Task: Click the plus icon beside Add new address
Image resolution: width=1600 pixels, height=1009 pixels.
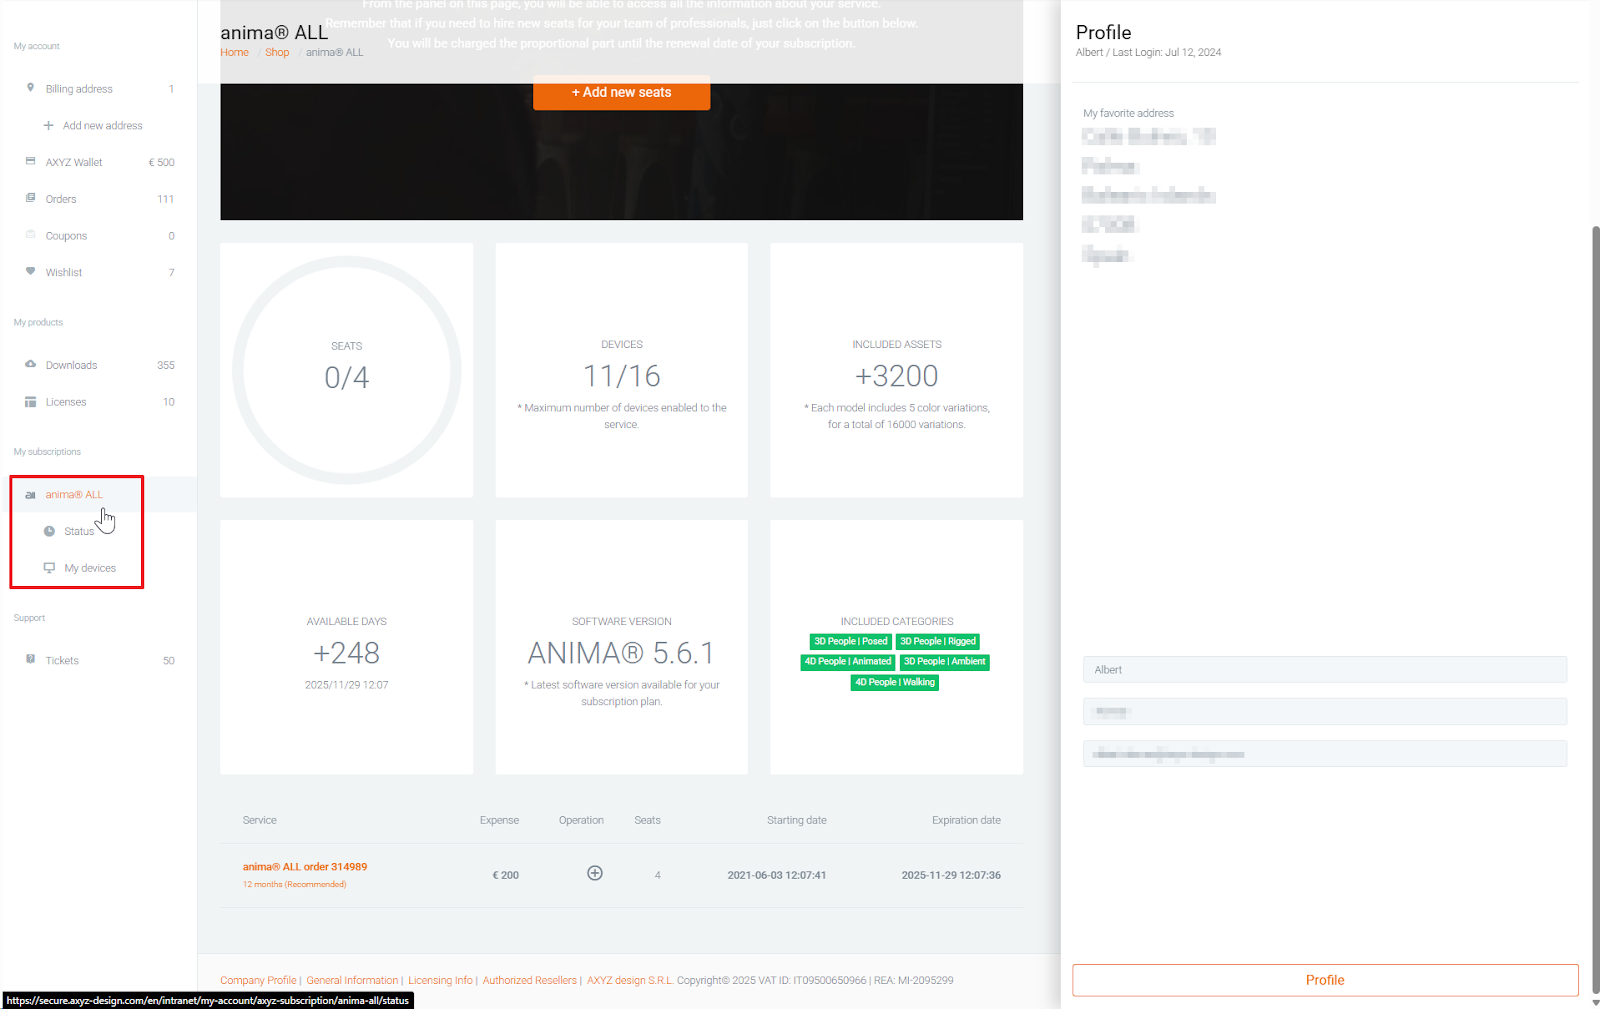Action: [x=48, y=125]
